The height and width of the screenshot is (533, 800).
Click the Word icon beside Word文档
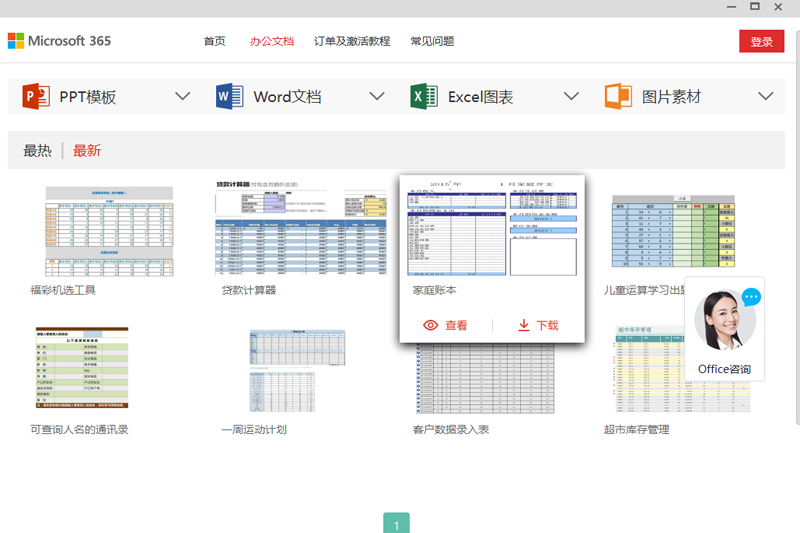tap(230, 97)
